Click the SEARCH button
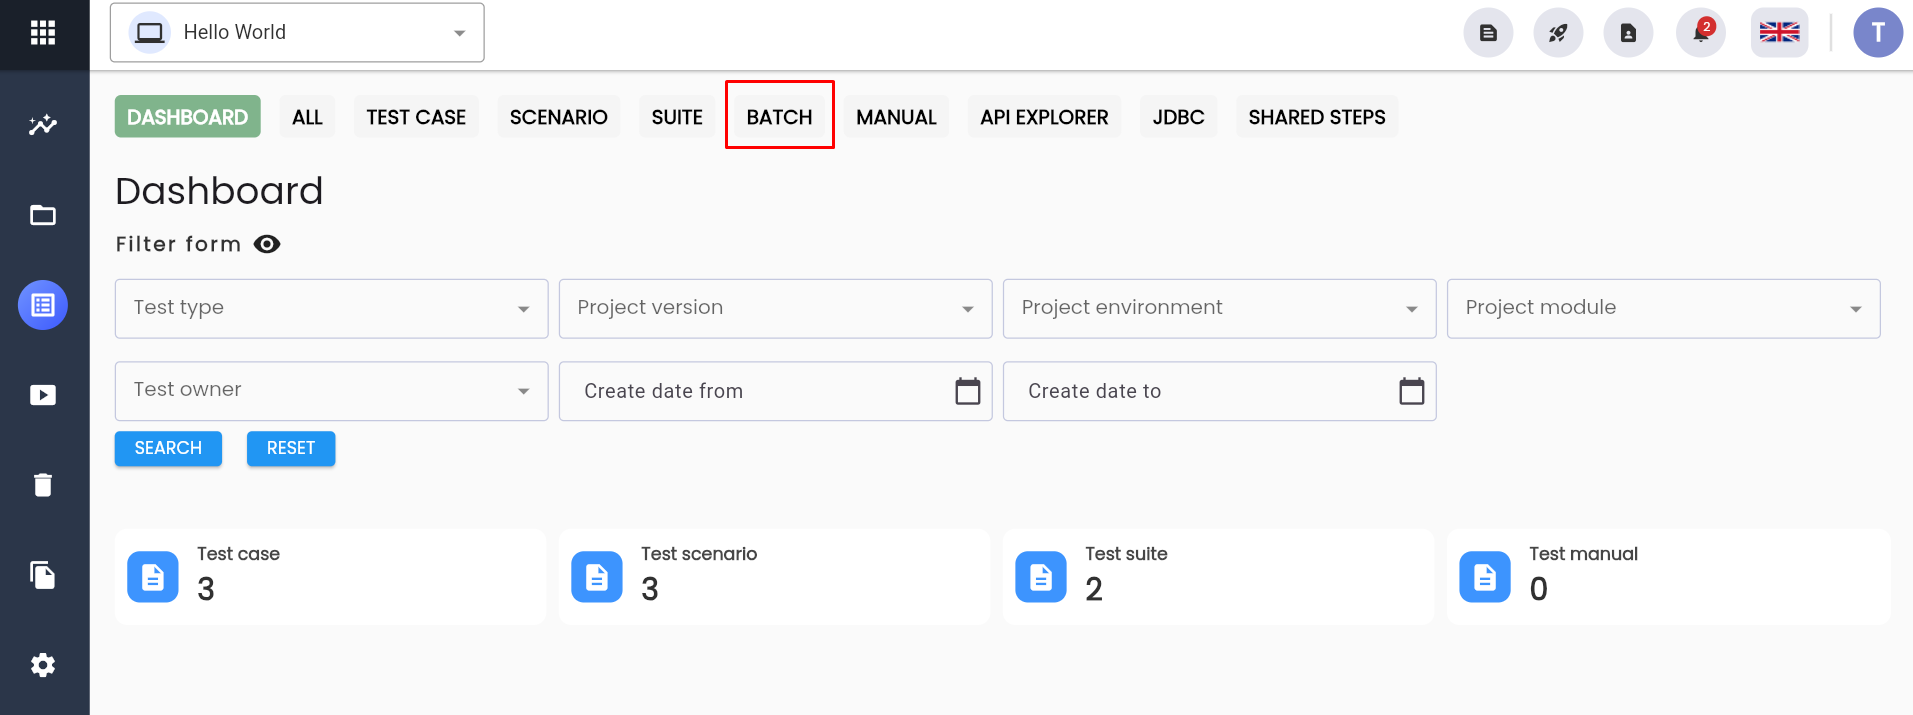This screenshot has height=715, width=1913. [168, 448]
